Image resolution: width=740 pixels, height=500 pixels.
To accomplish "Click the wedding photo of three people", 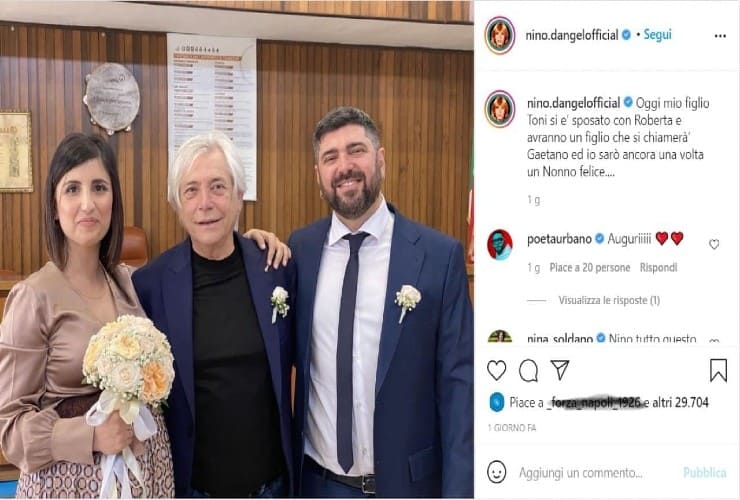I will point(236,250).
